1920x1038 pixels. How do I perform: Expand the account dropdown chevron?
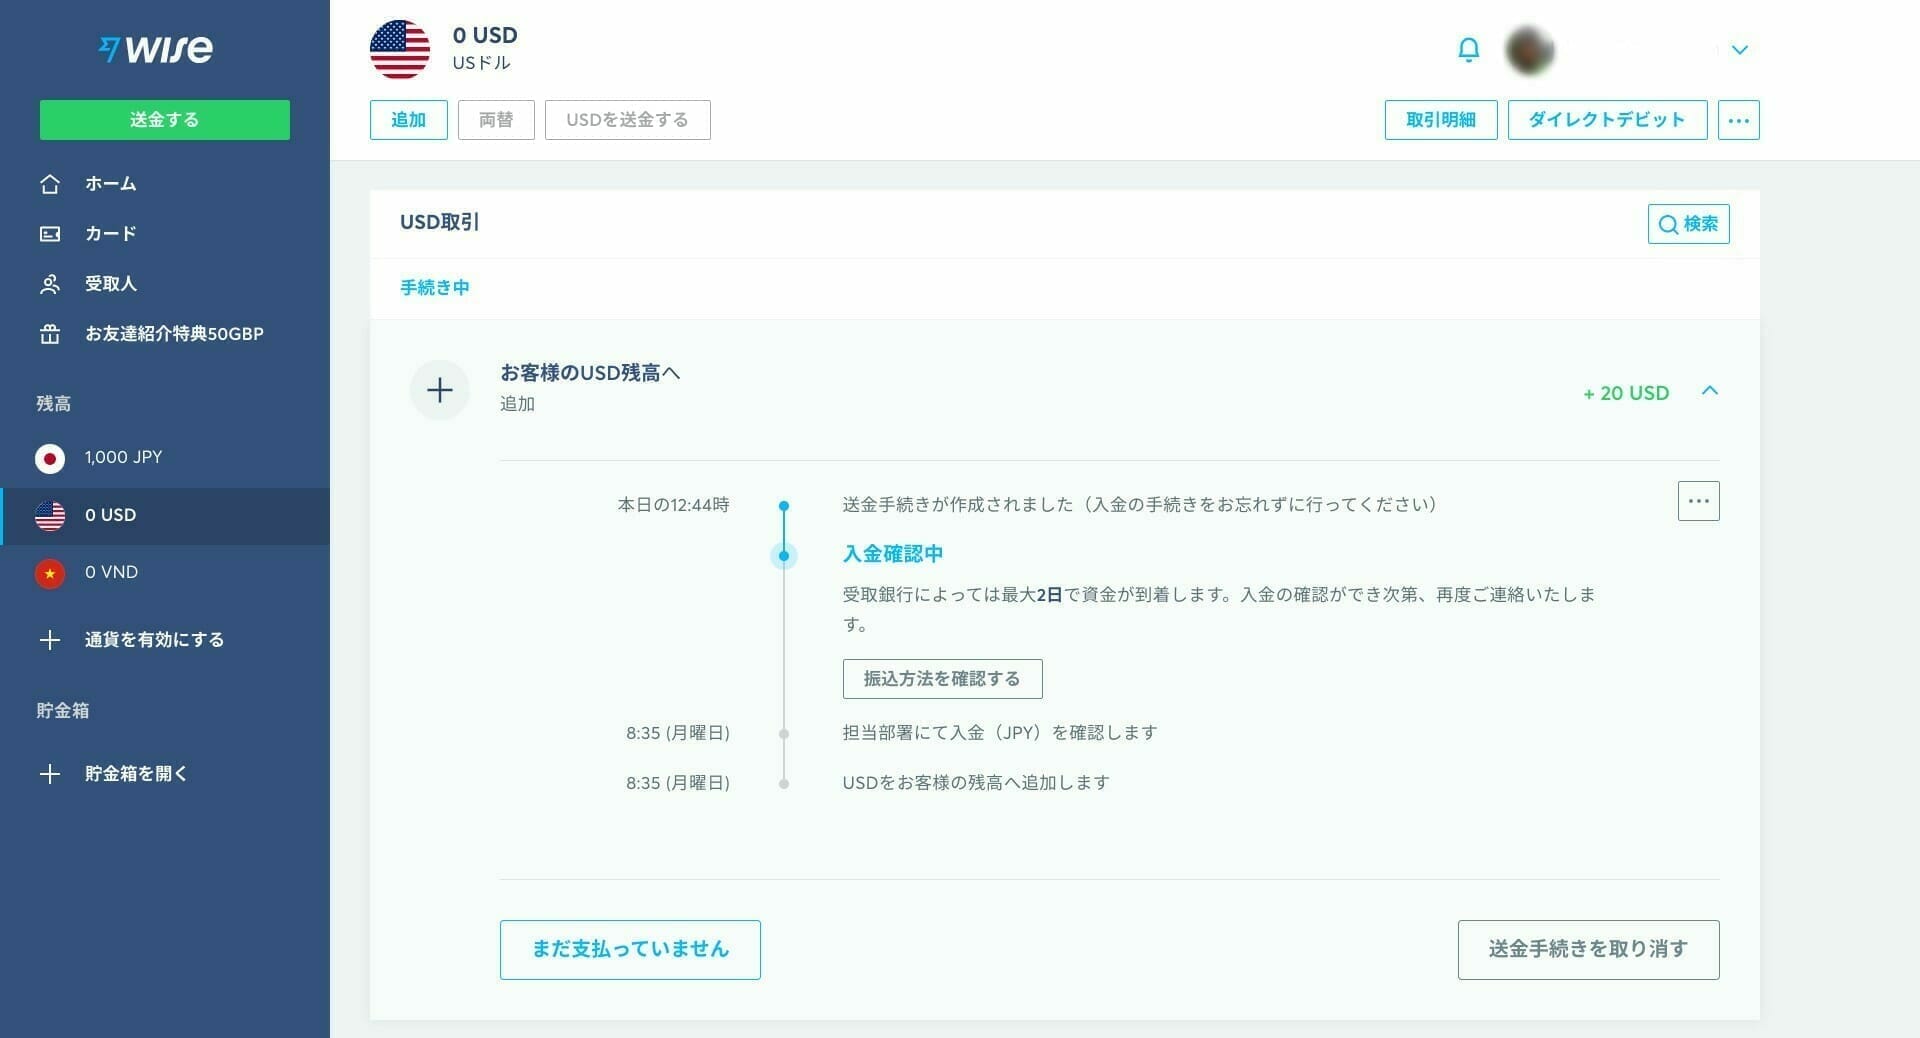point(1740,50)
